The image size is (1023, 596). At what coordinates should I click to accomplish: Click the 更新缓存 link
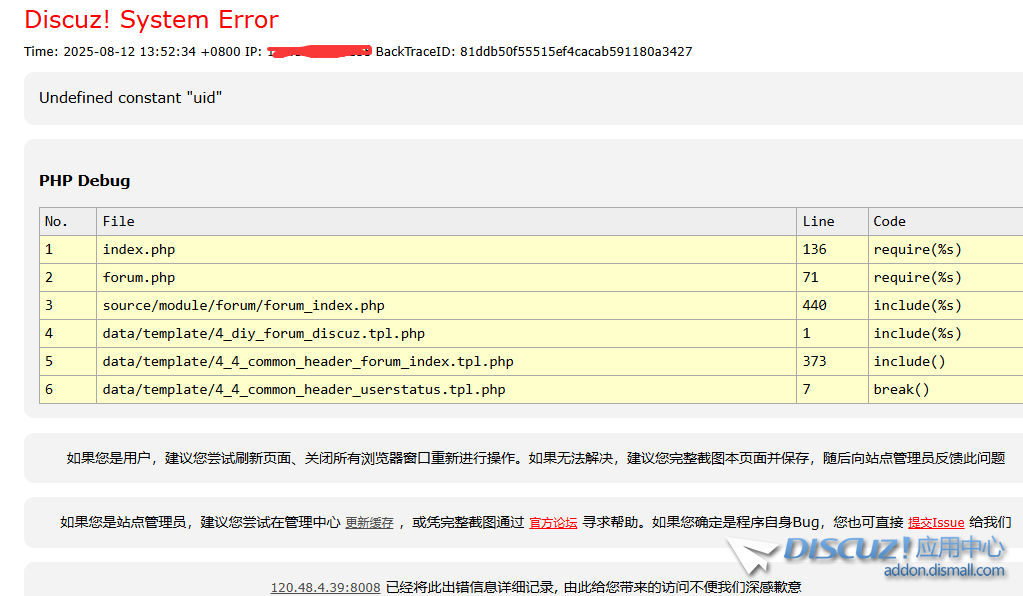point(369,522)
